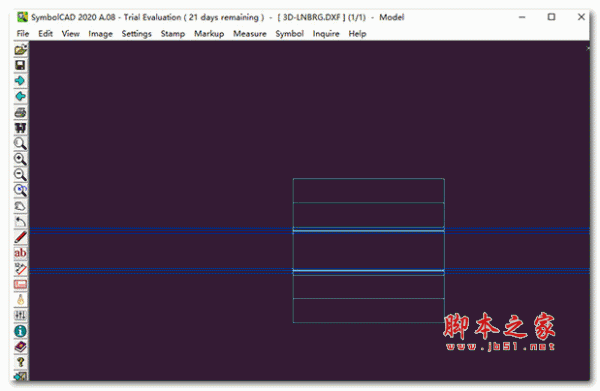Click the printer icon
Image resolution: width=600 pixels, height=391 pixels.
(x=21, y=112)
